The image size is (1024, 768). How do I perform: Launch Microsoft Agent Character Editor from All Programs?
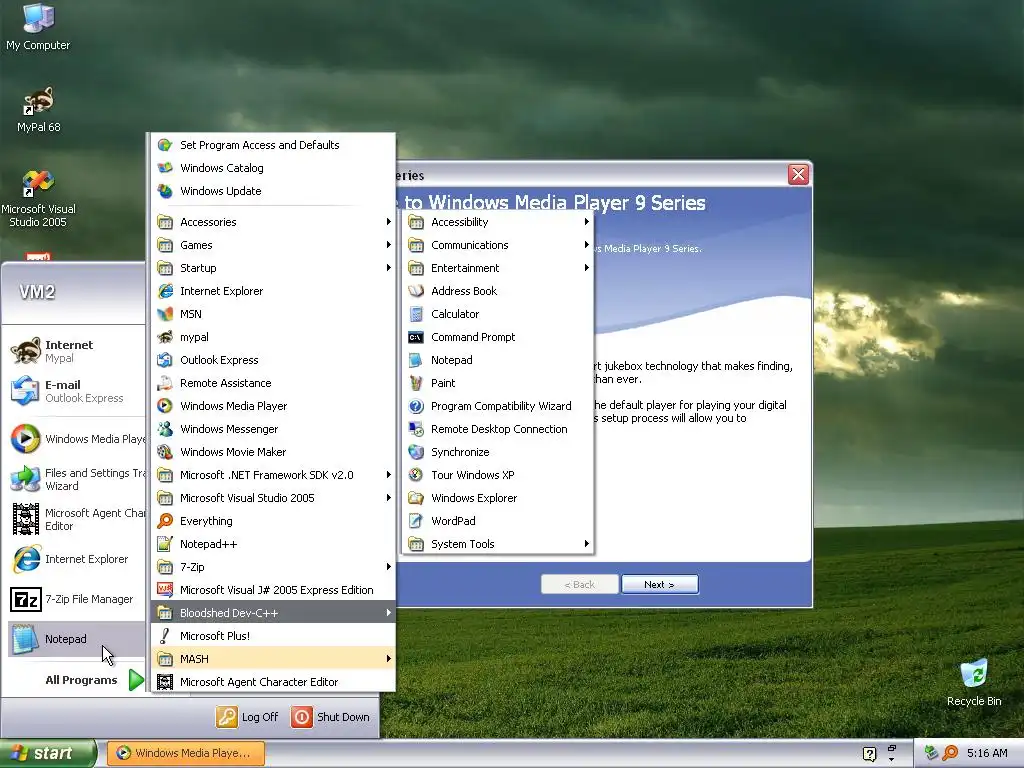click(x=274, y=682)
